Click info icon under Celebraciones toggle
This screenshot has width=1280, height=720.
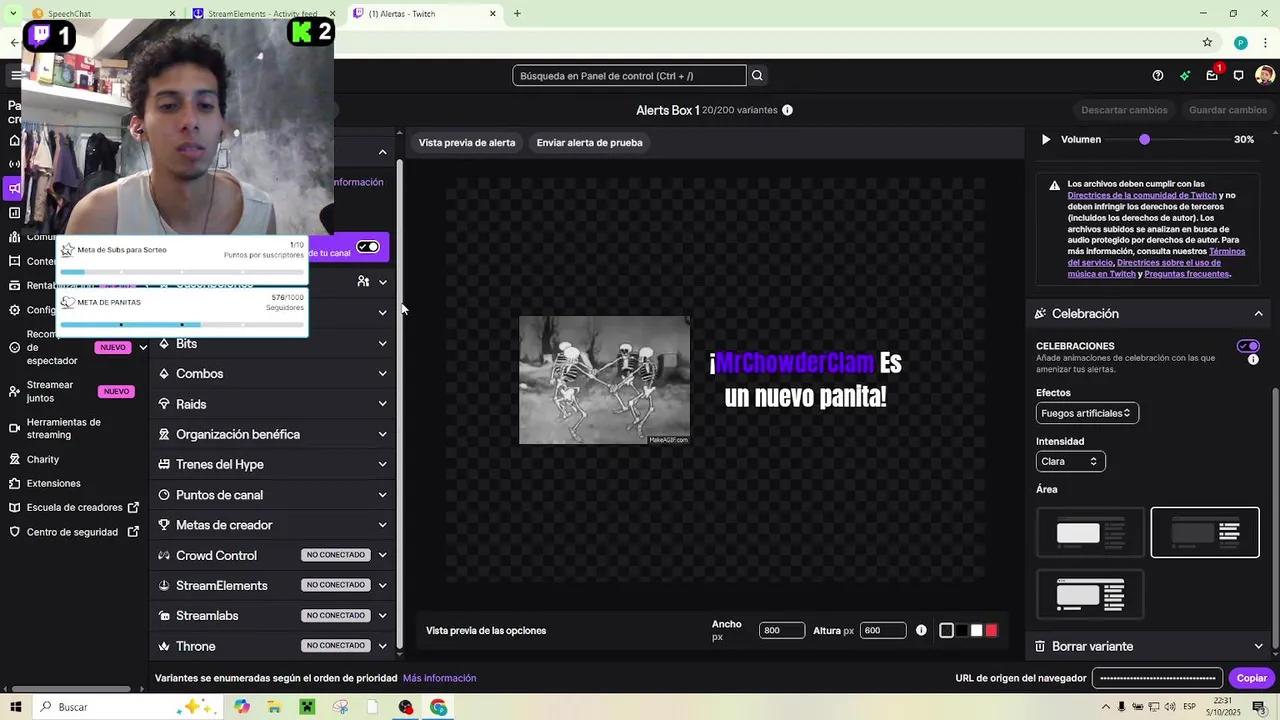point(1253,360)
